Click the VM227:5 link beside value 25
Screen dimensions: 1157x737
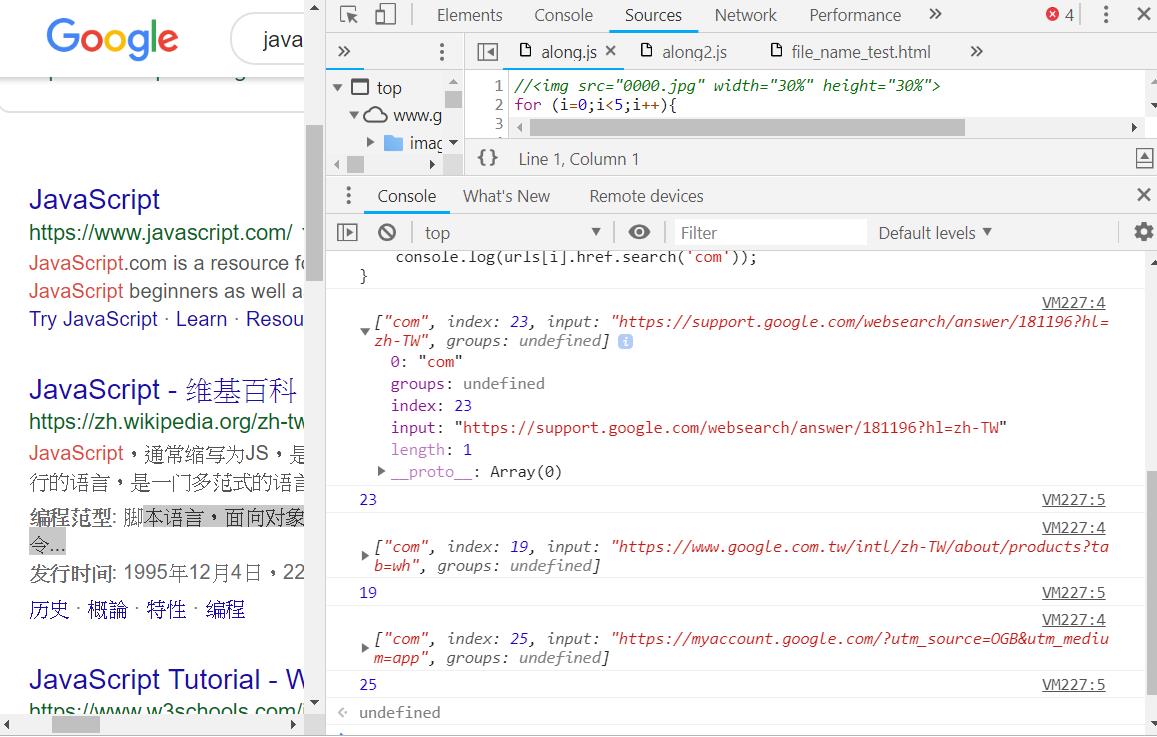click(x=1074, y=685)
